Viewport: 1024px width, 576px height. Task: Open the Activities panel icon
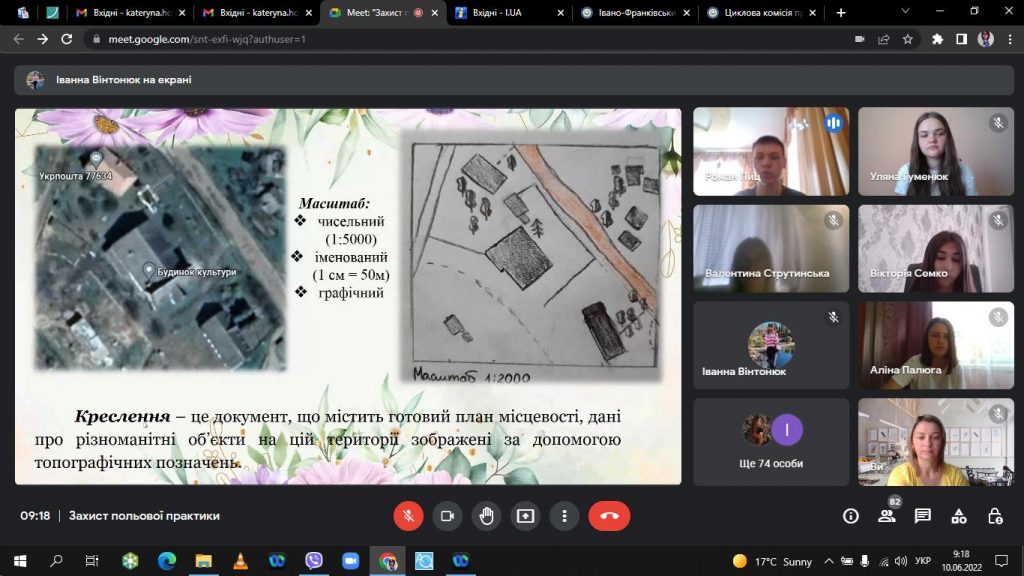[x=959, y=516]
